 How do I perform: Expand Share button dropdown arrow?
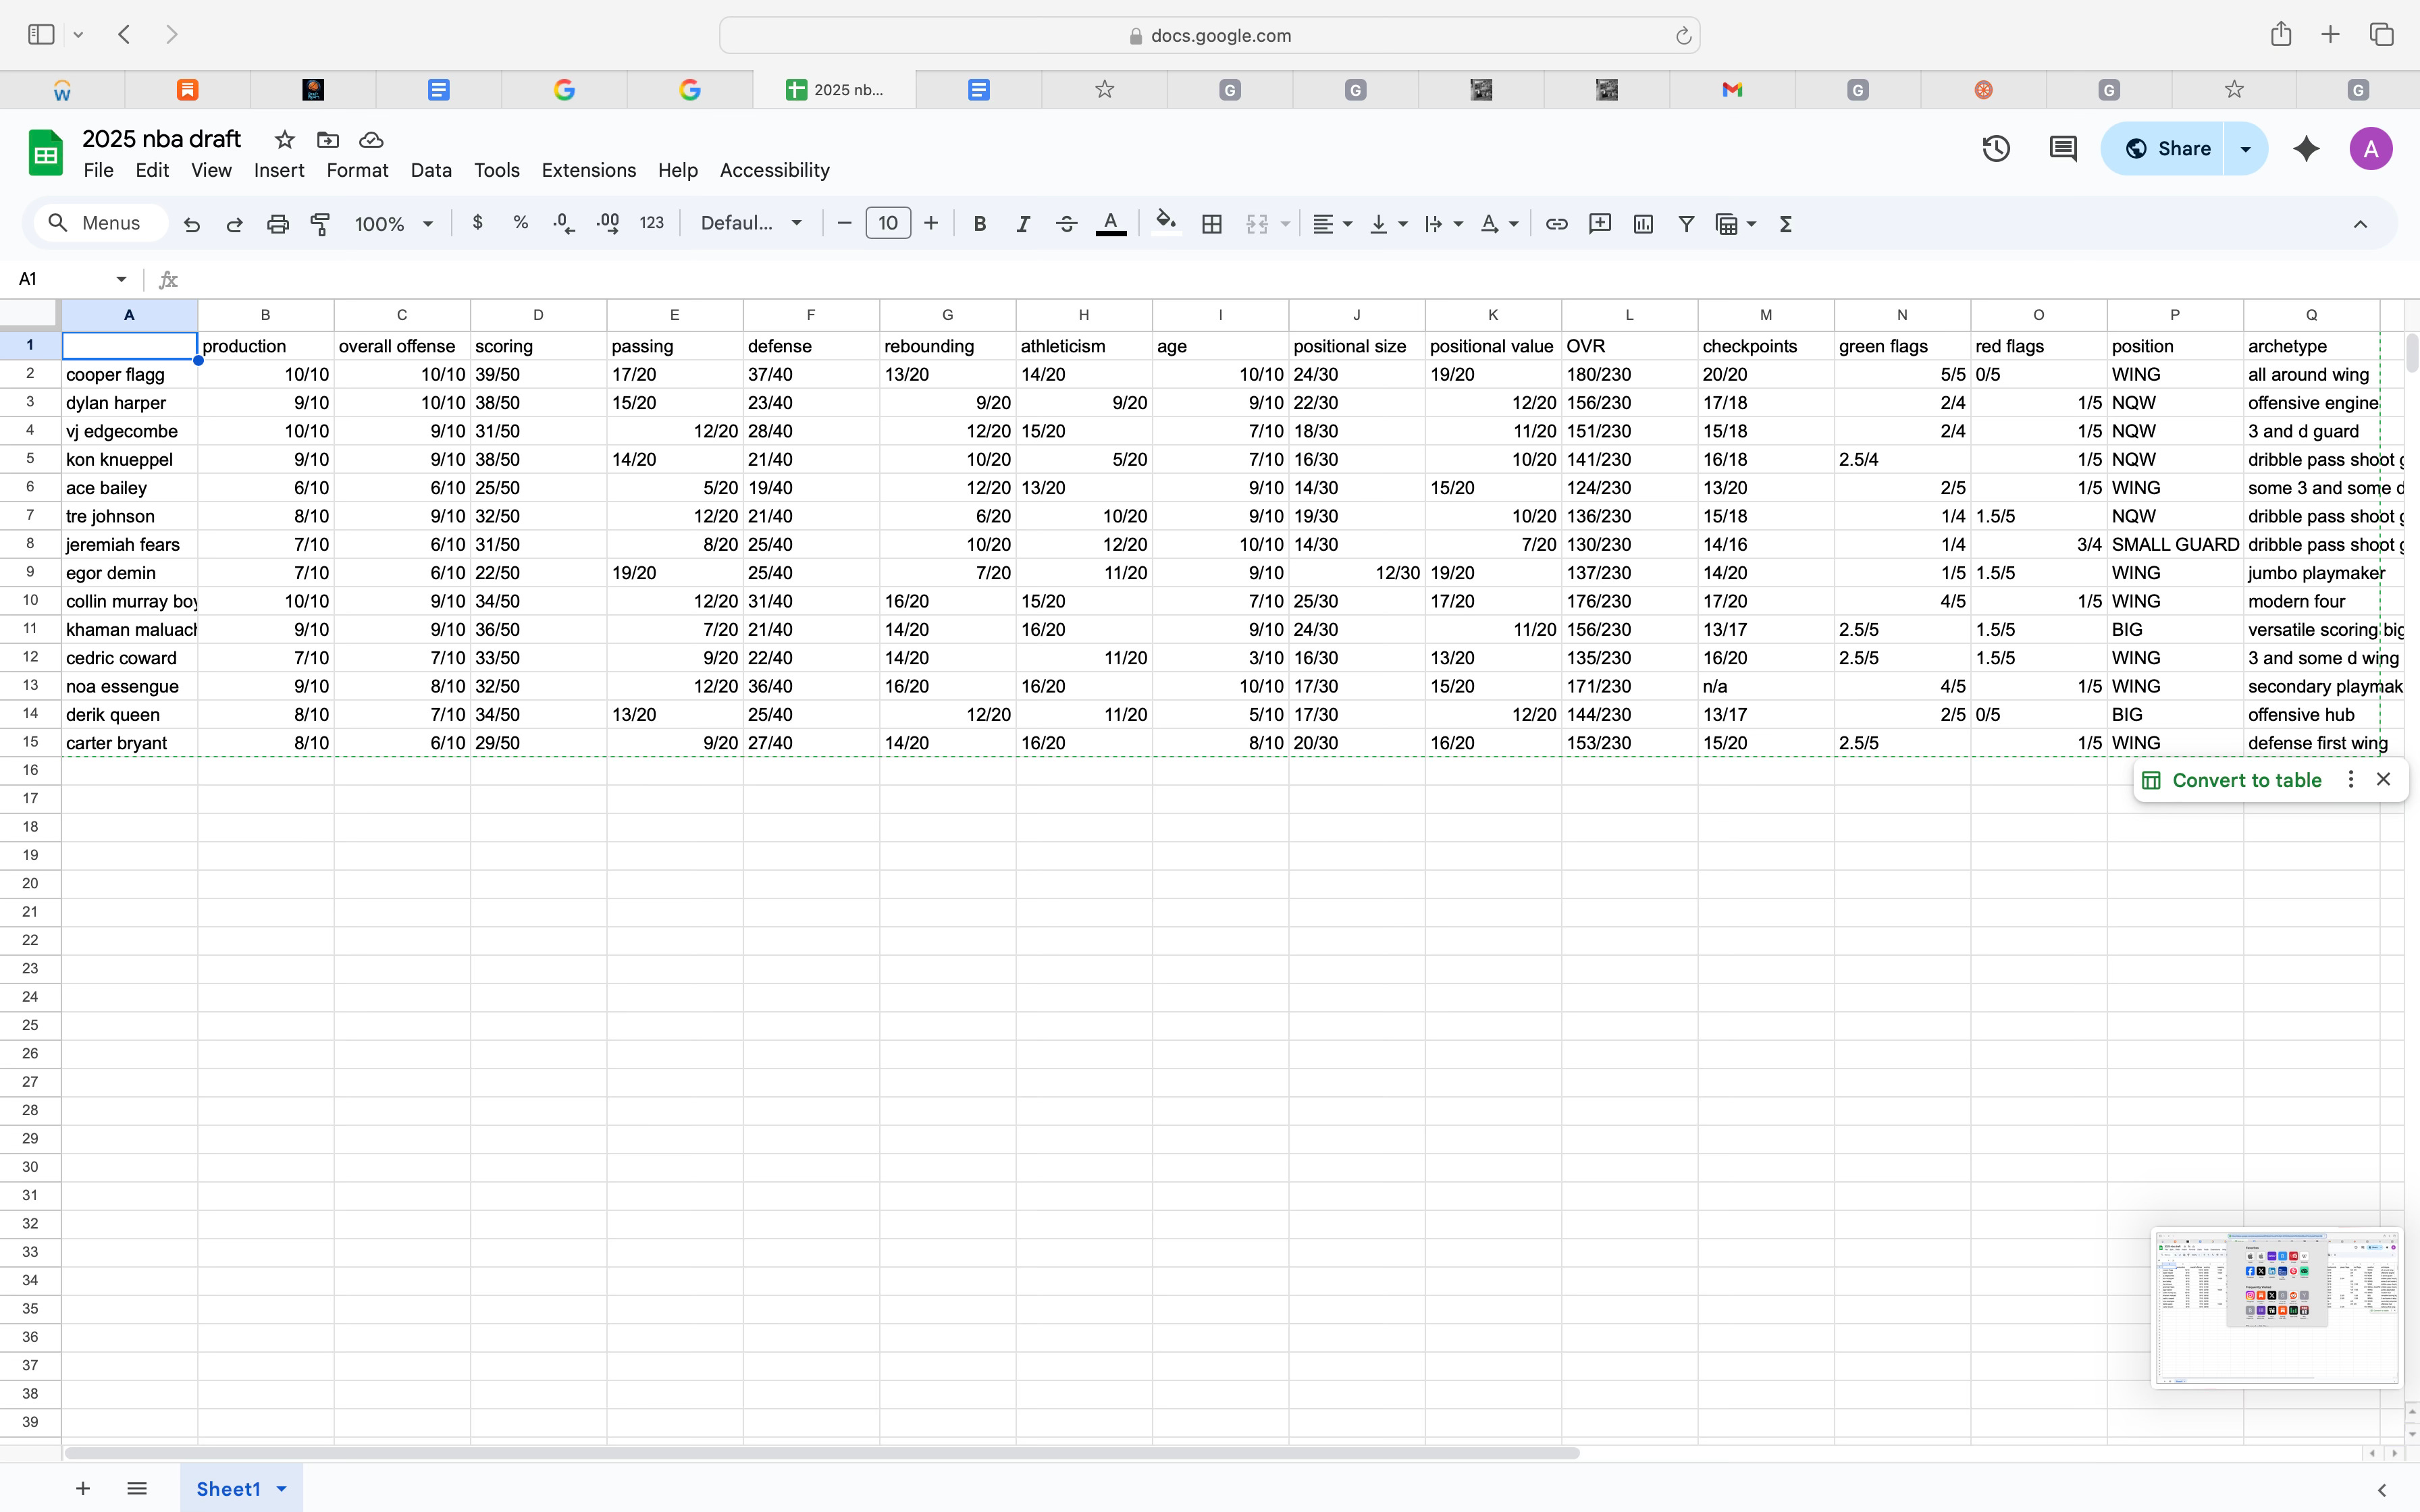(2246, 149)
